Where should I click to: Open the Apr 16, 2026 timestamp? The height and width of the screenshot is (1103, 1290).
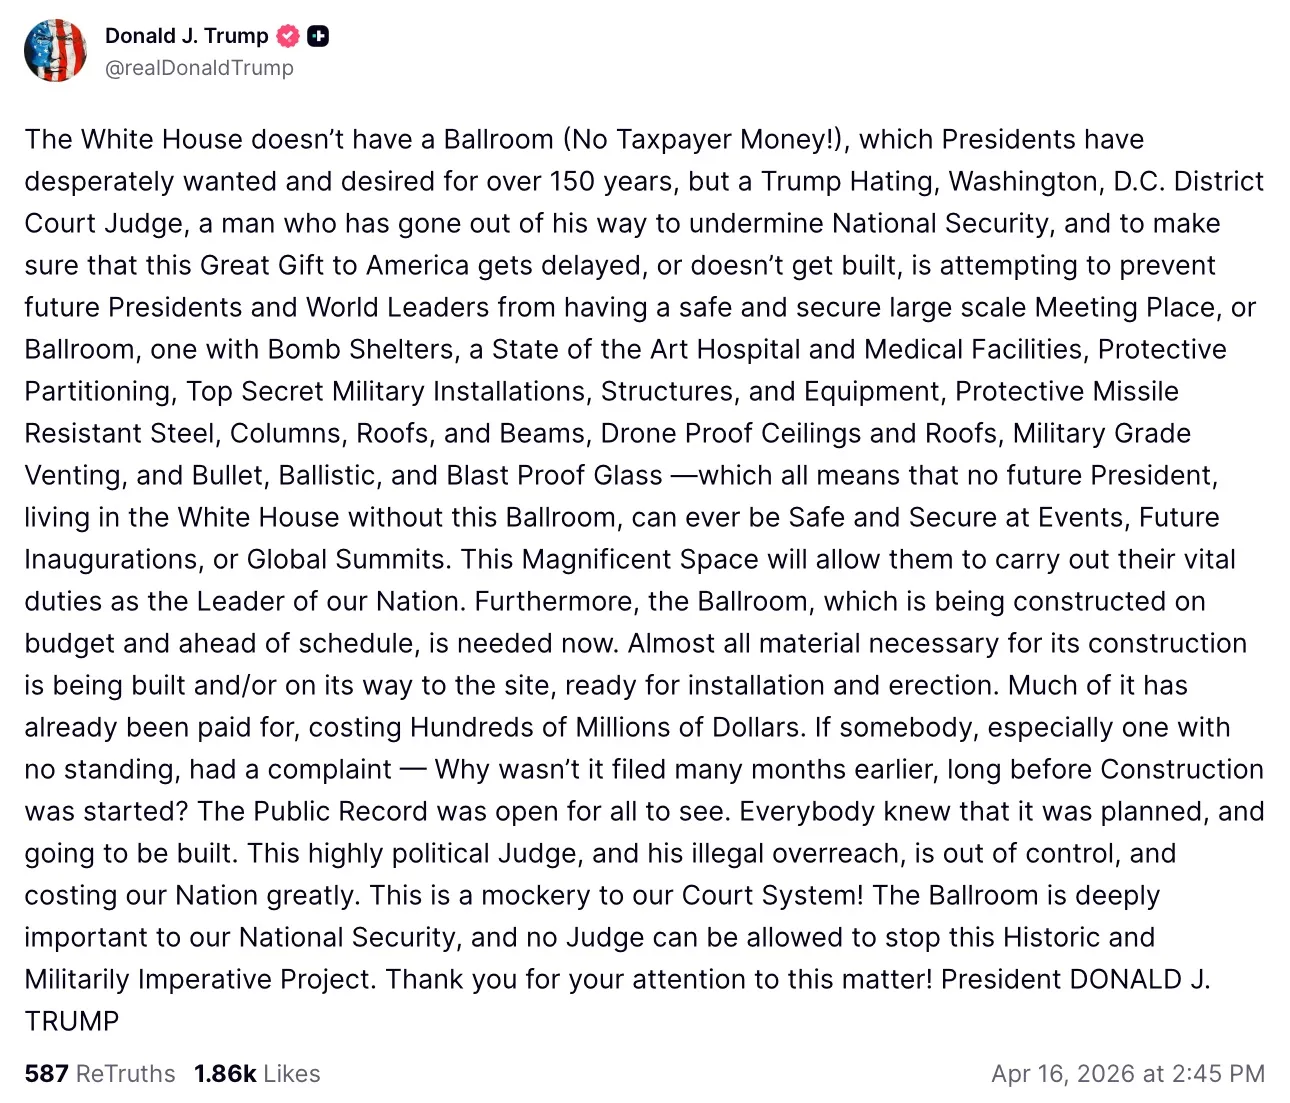pyautogui.click(x=1127, y=1074)
